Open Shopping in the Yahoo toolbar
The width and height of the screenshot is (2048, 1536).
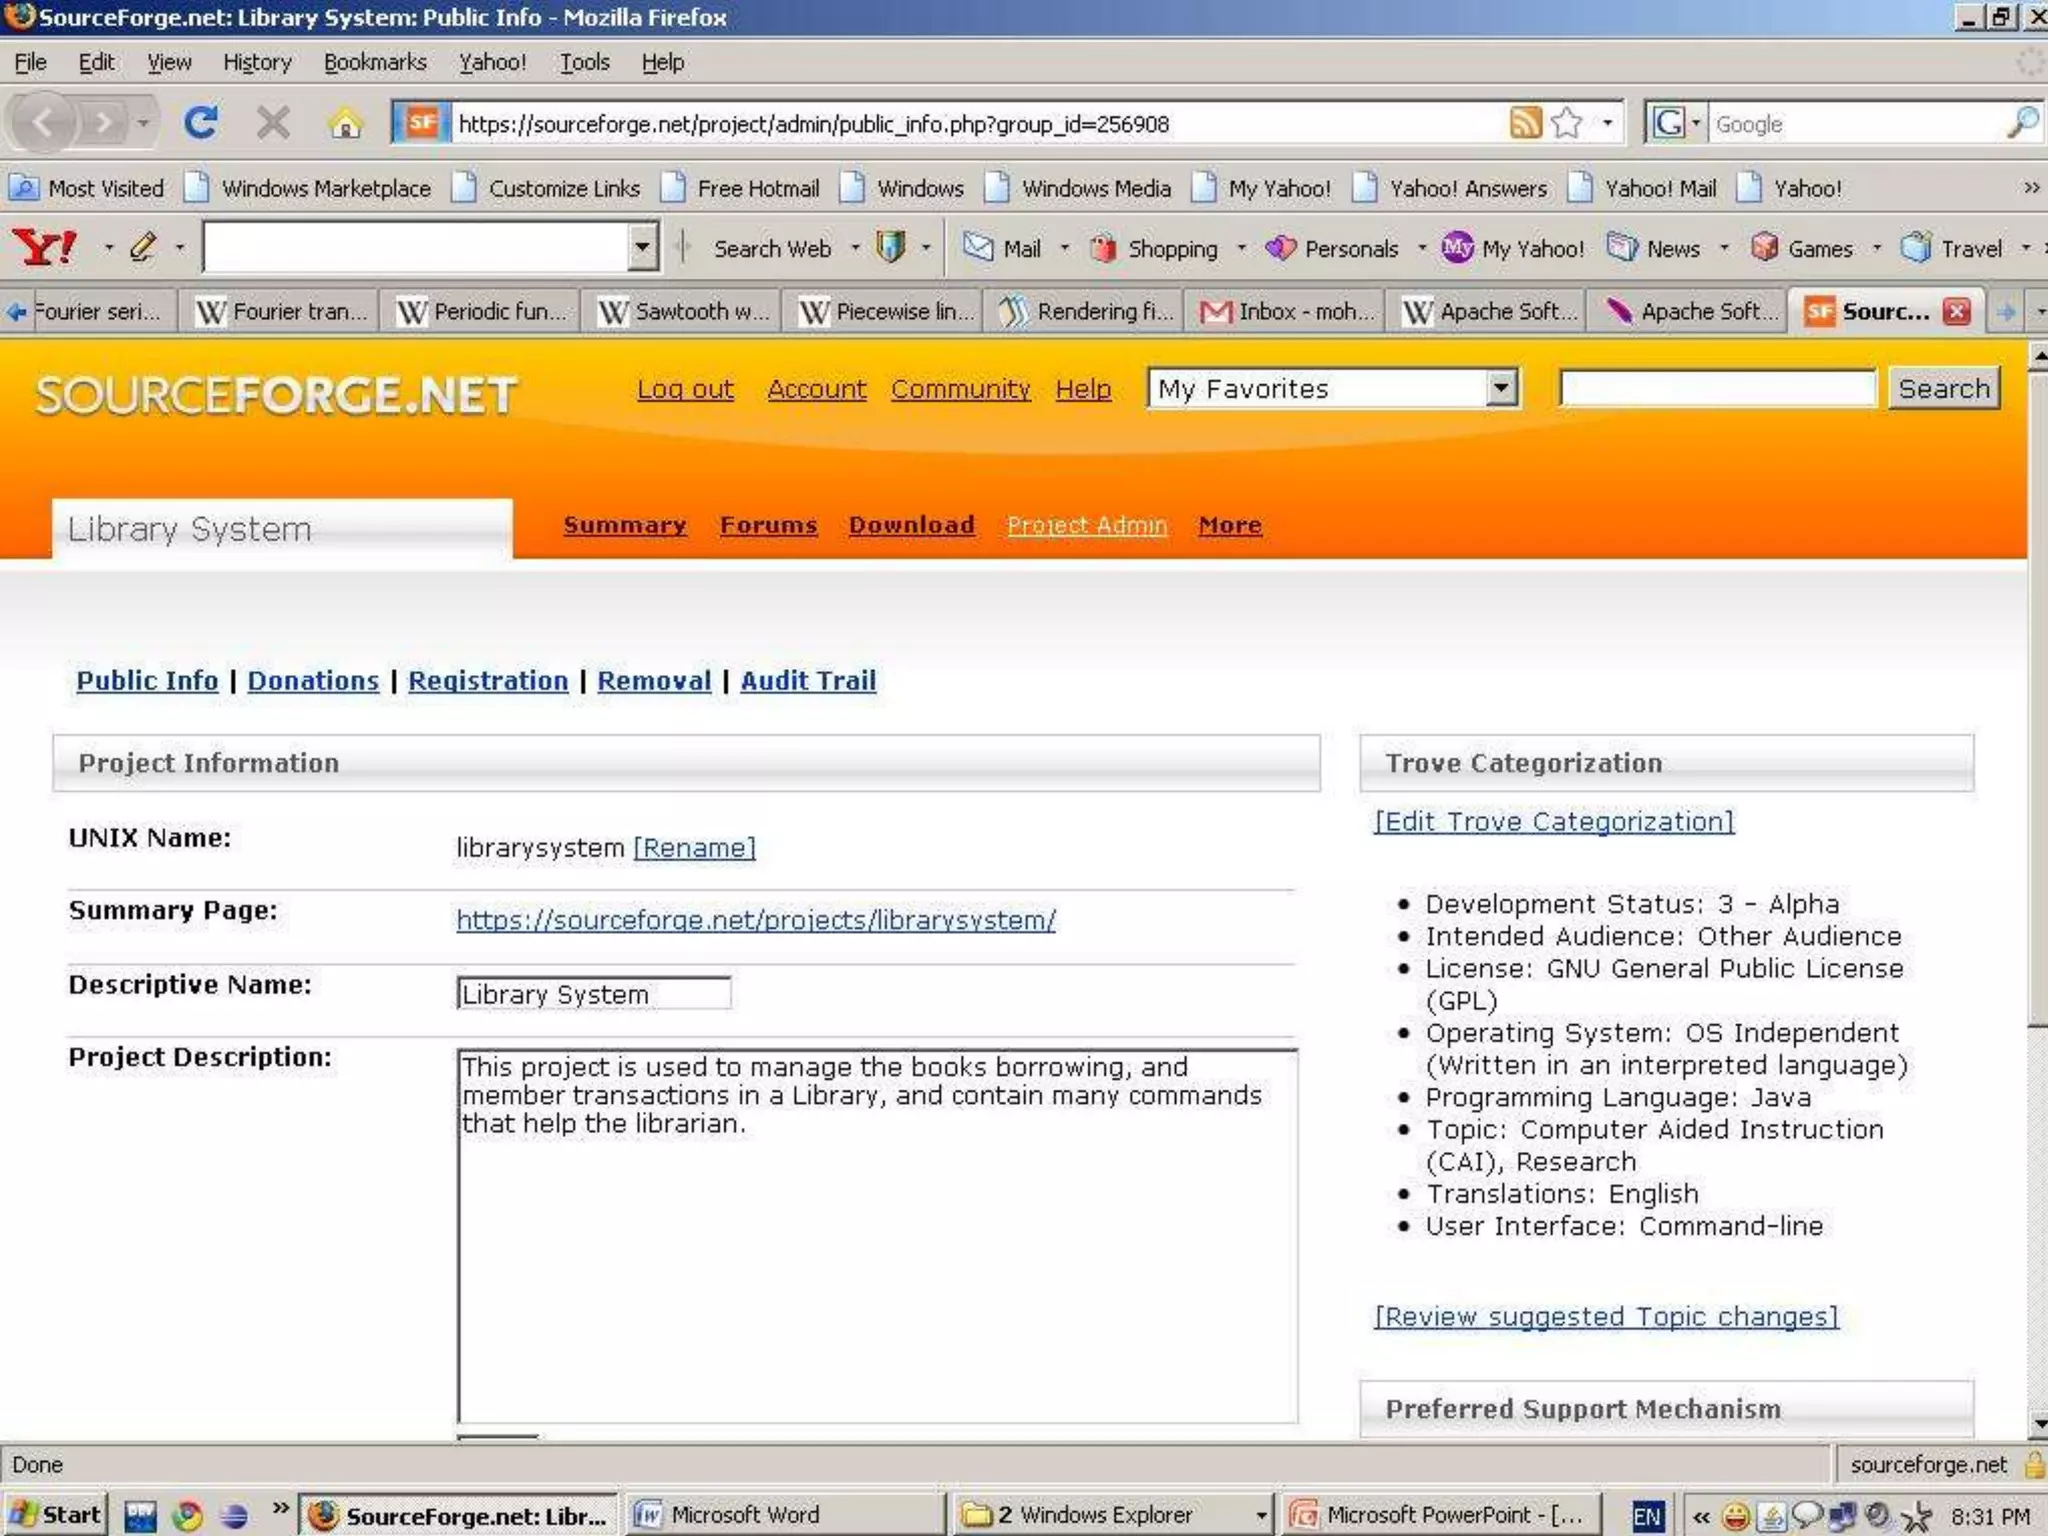pyautogui.click(x=1154, y=247)
